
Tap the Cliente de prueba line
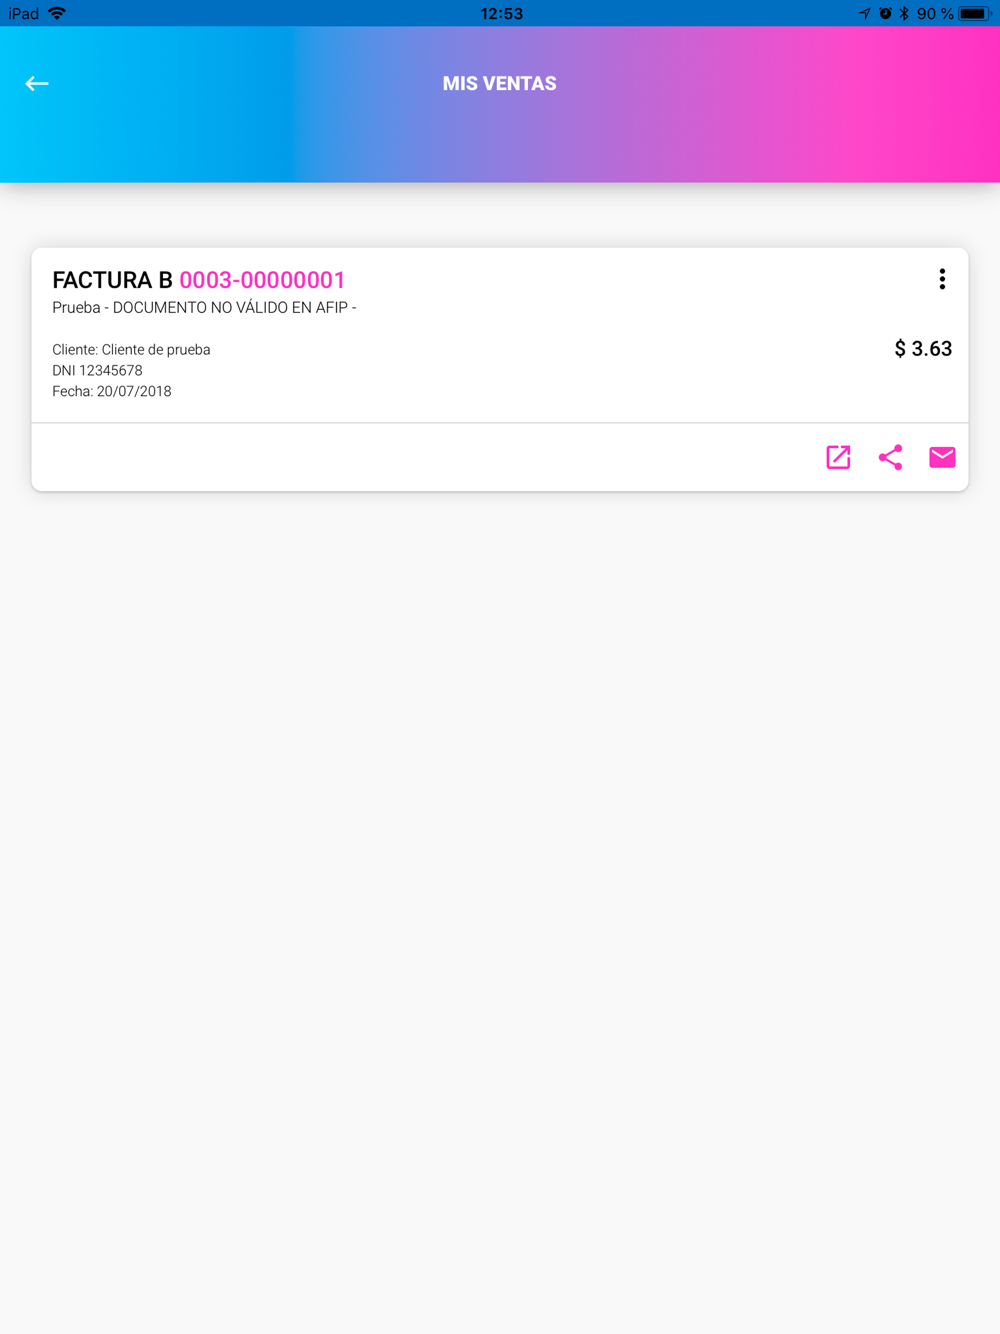click(131, 350)
